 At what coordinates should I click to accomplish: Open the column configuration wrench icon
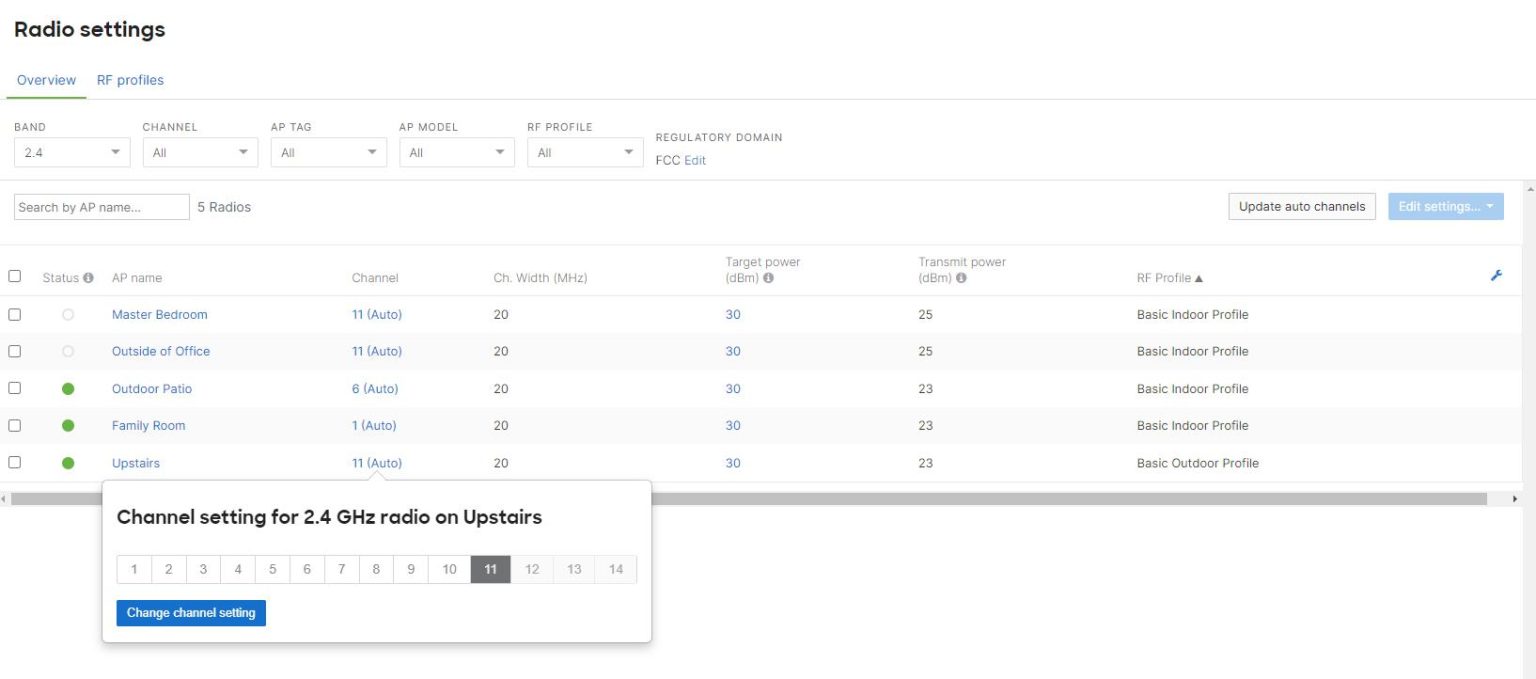coord(1496,277)
